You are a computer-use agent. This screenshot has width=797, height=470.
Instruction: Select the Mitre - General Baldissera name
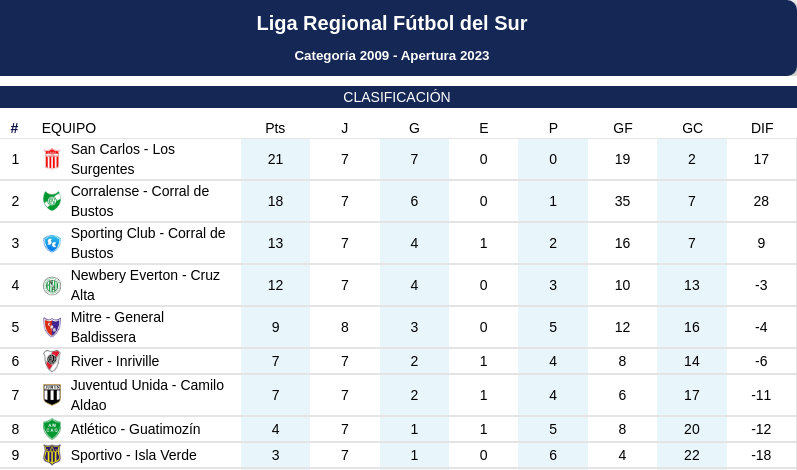(x=117, y=327)
